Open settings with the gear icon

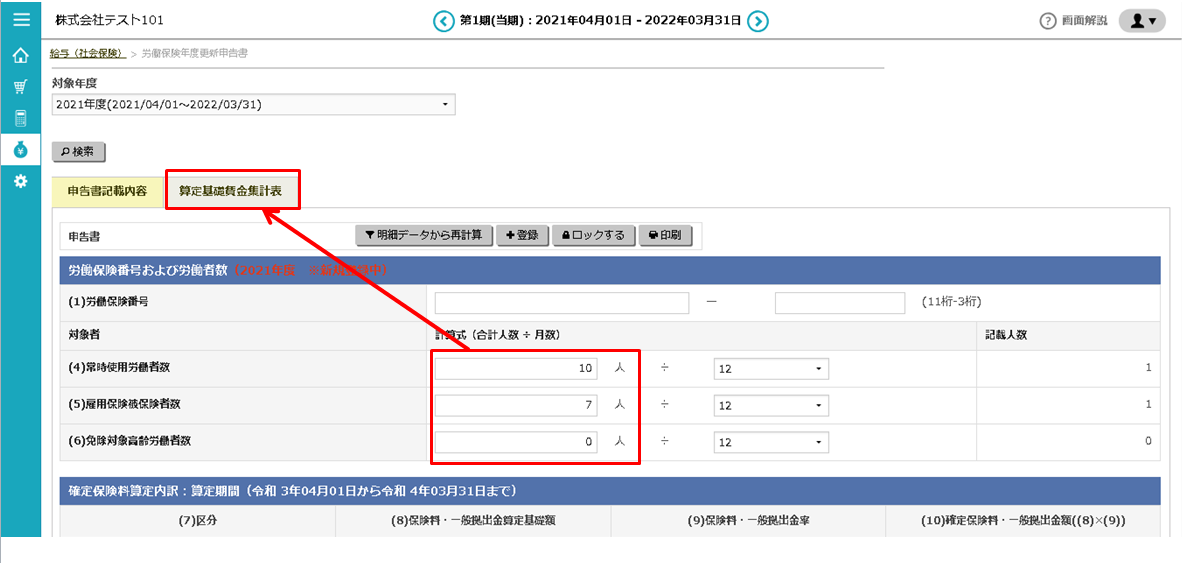coord(20,181)
